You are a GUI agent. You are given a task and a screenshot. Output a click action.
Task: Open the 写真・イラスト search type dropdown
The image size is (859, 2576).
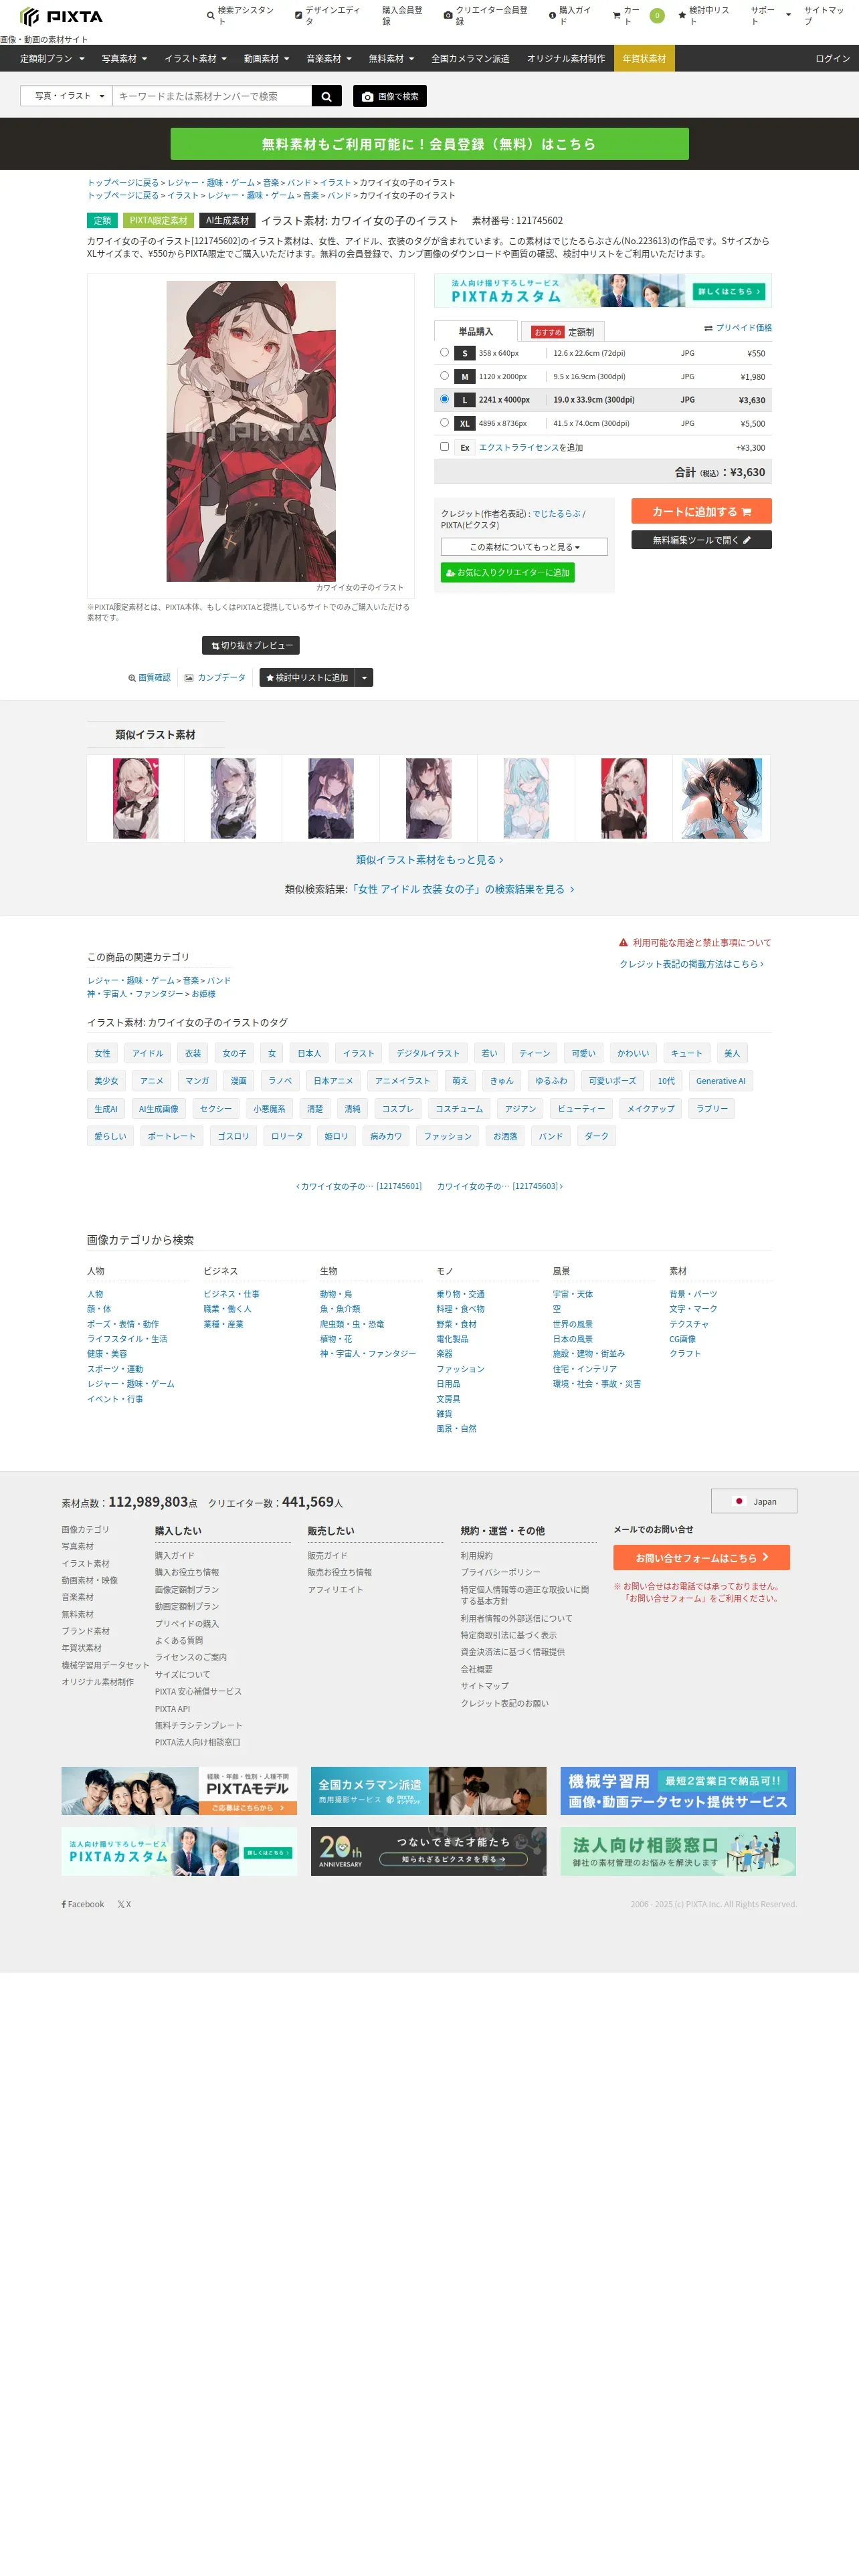(x=67, y=96)
